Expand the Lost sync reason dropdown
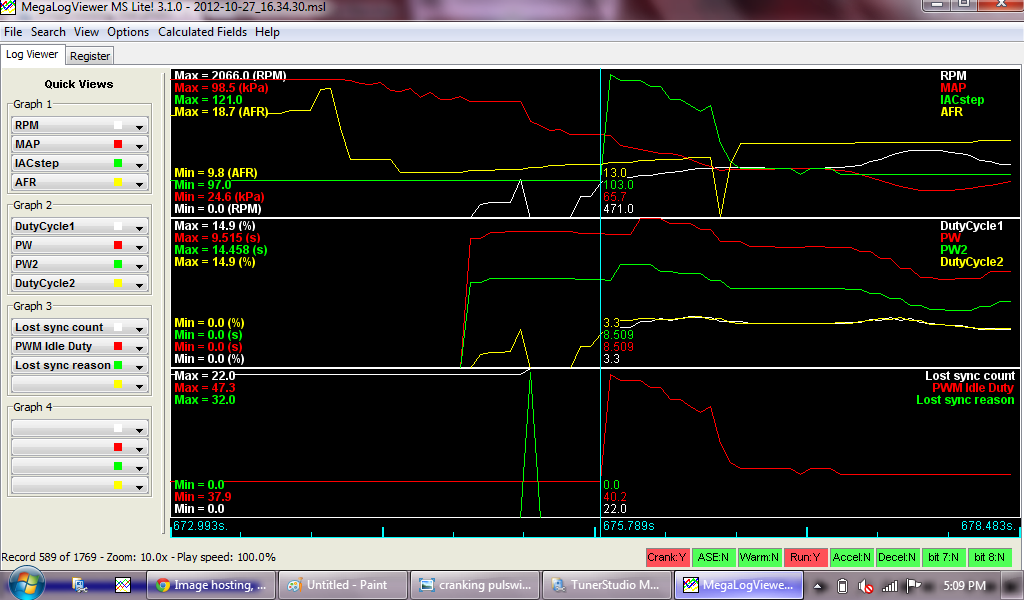 click(139, 366)
